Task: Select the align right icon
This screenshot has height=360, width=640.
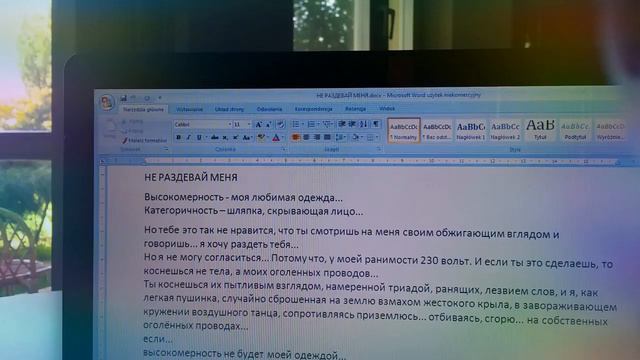Action: 317,138
